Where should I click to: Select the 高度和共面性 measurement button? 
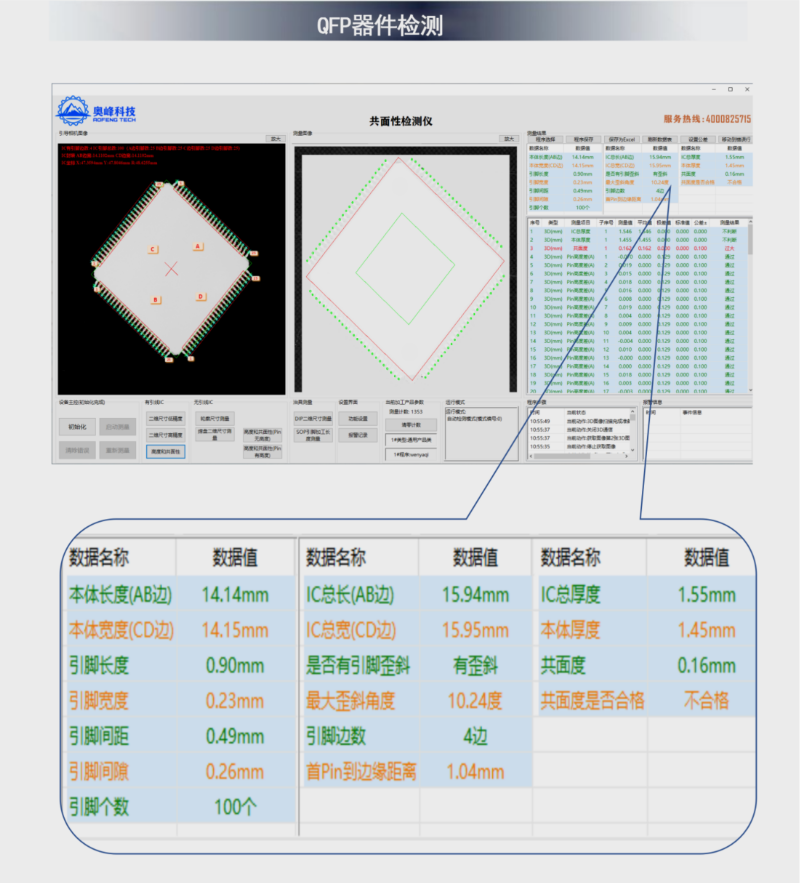[166, 452]
